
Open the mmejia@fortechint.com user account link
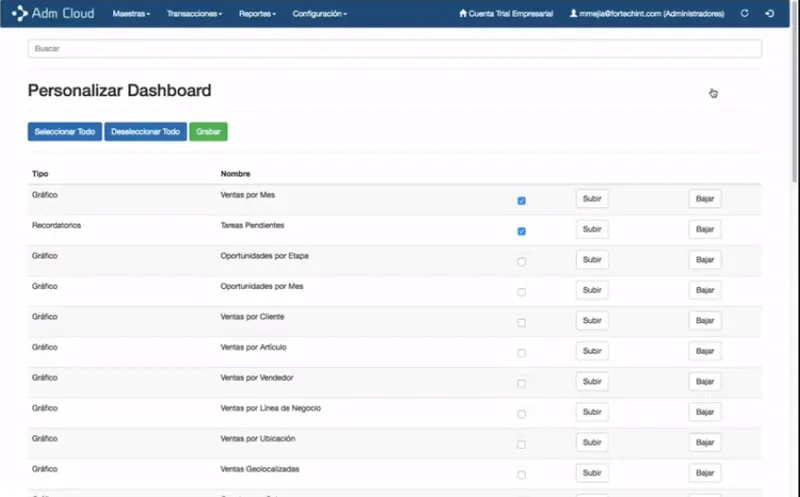pos(647,14)
